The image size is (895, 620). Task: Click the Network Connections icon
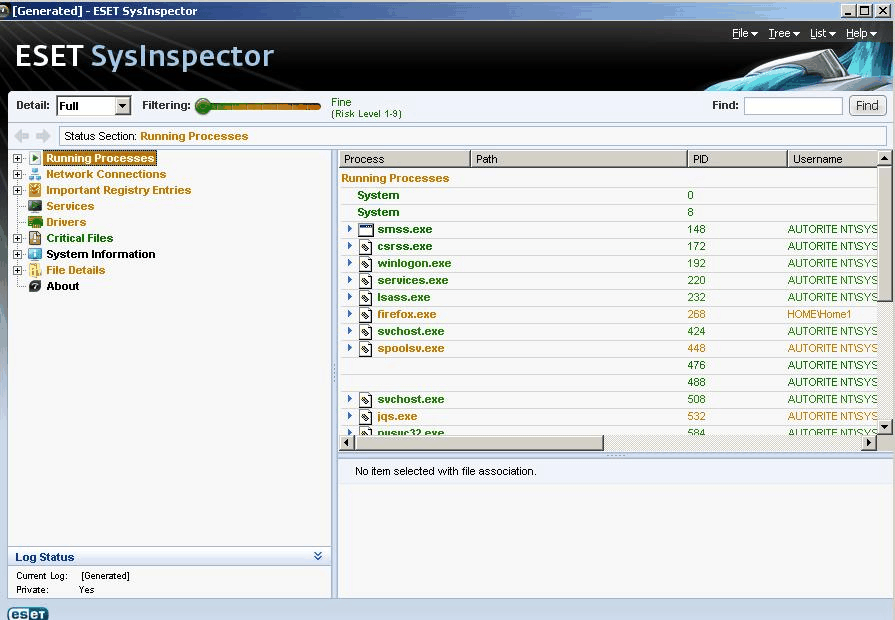click(x=35, y=174)
